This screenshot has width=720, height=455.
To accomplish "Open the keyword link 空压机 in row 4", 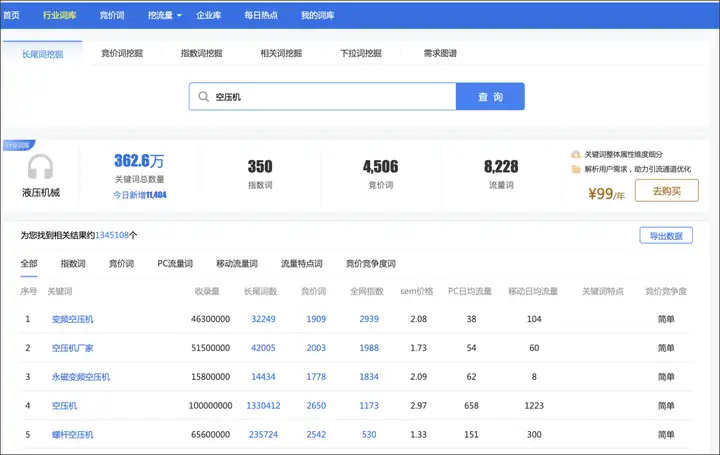I will (64, 406).
